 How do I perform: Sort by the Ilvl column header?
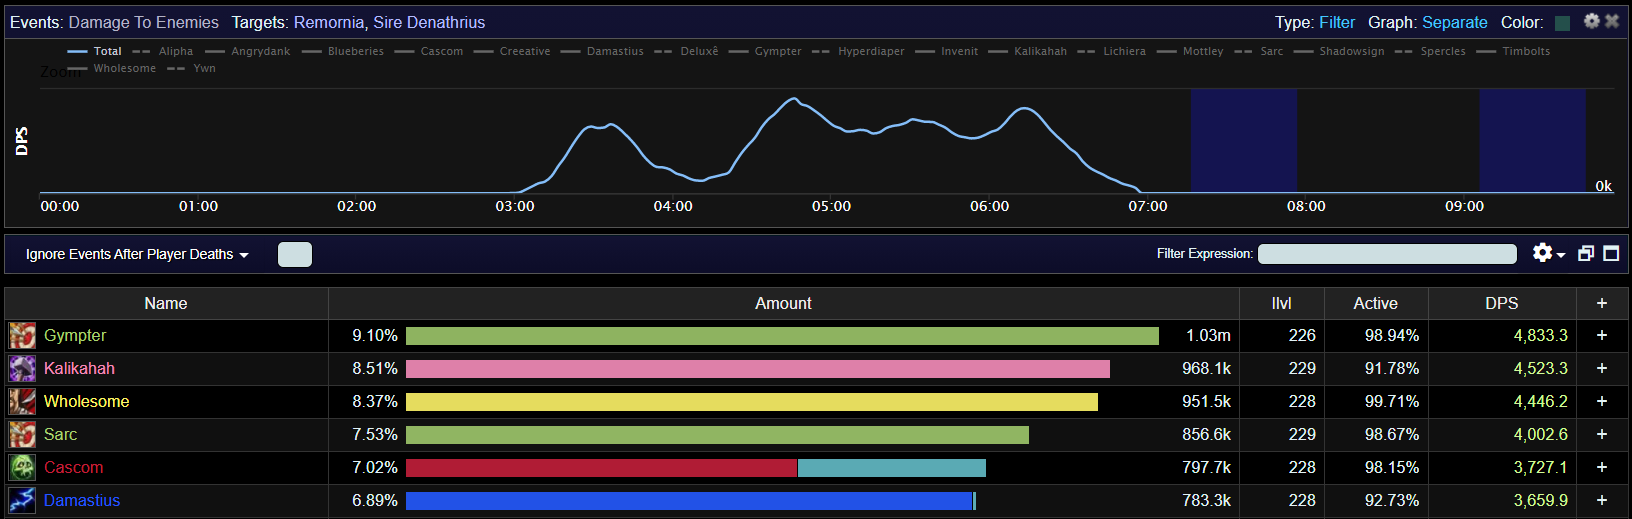pyautogui.click(x=1282, y=303)
